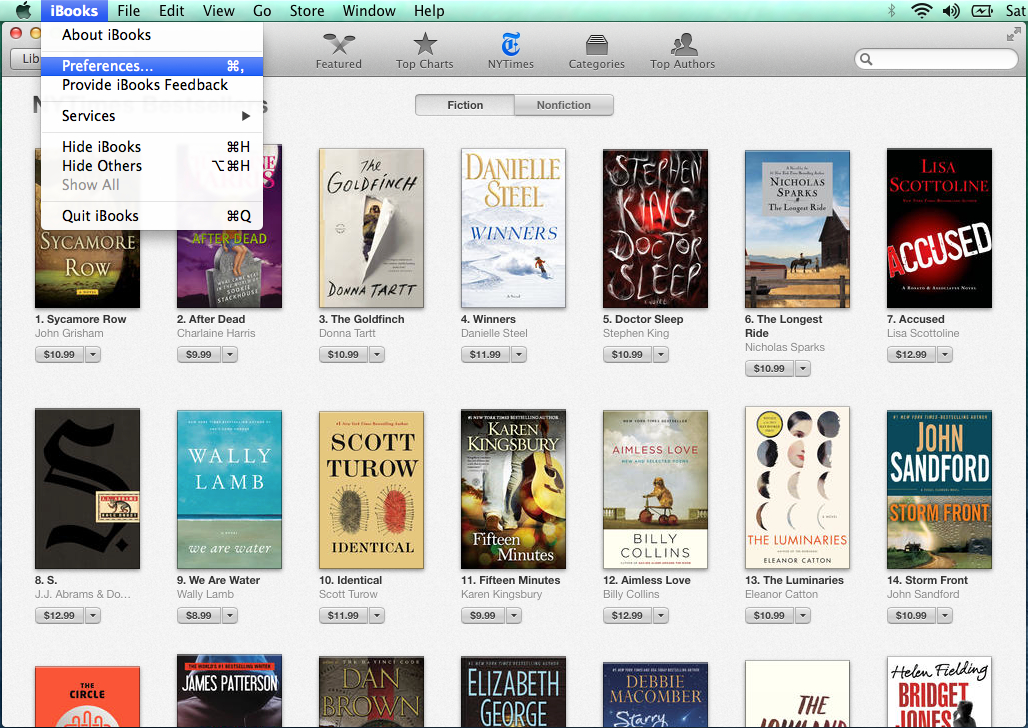The image size is (1028, 728).
Task: Open author link John Sandford
Action: click(x=923, y=594)
